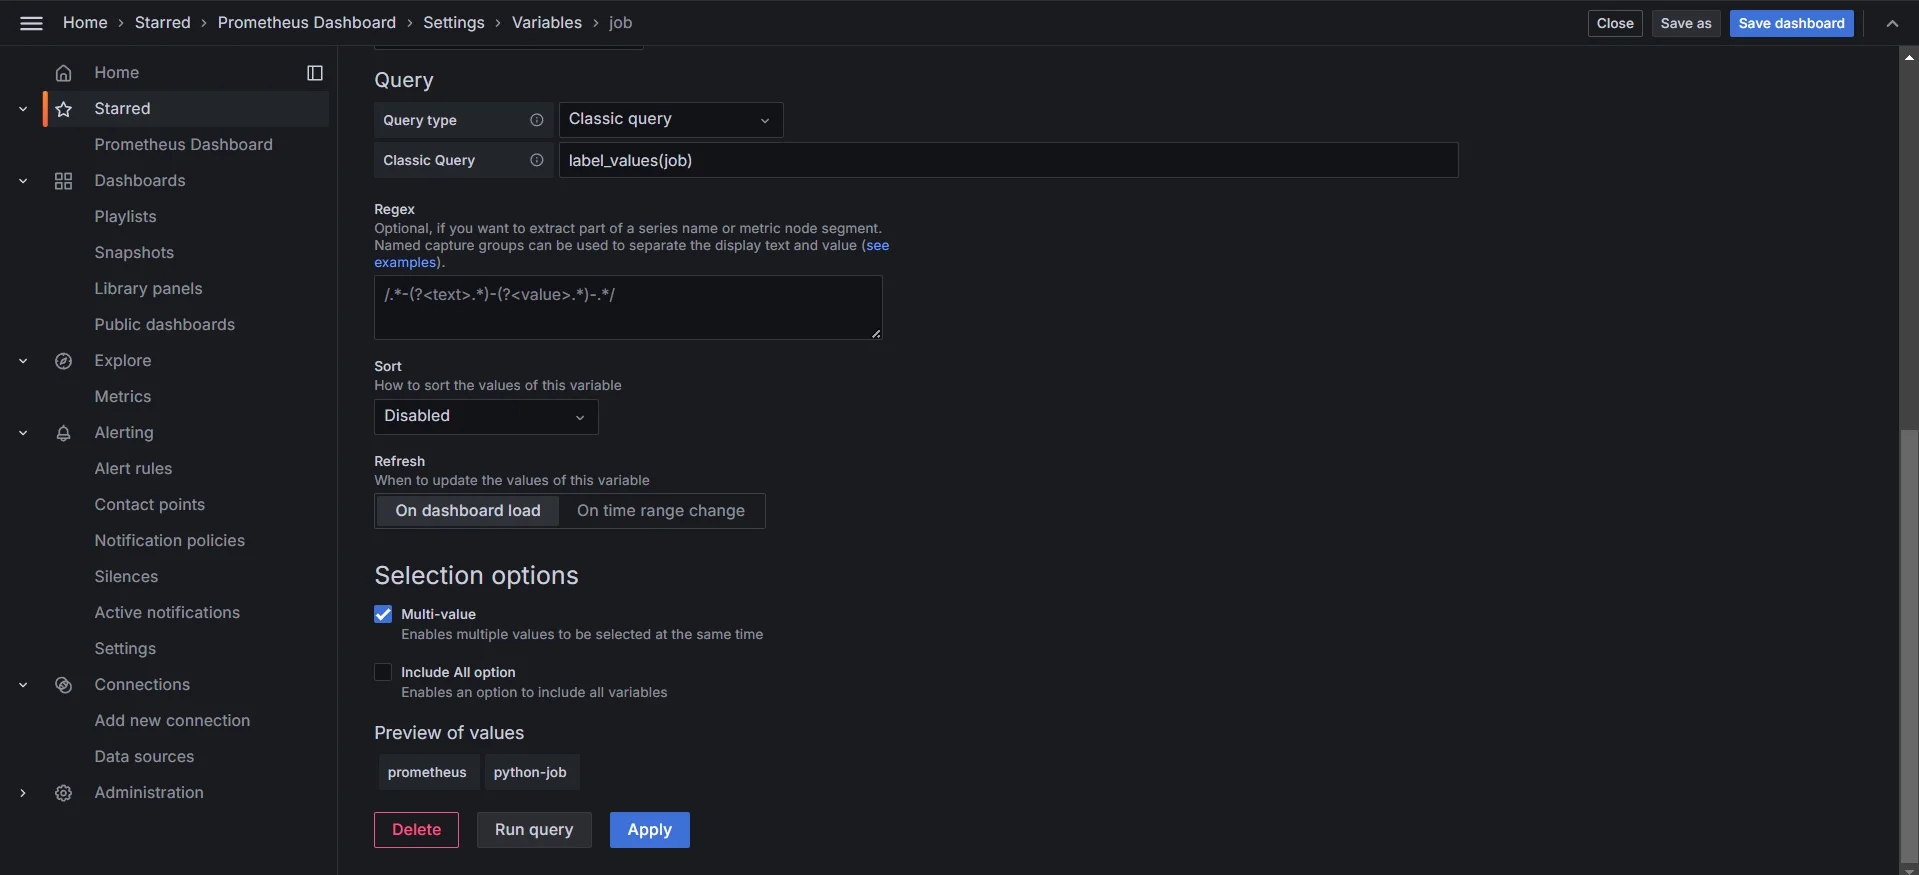Open the Sort Disabled dropdown
The height and width of the screenshot is (875, 1919).
pyautogui.click(x=486, y=417)
